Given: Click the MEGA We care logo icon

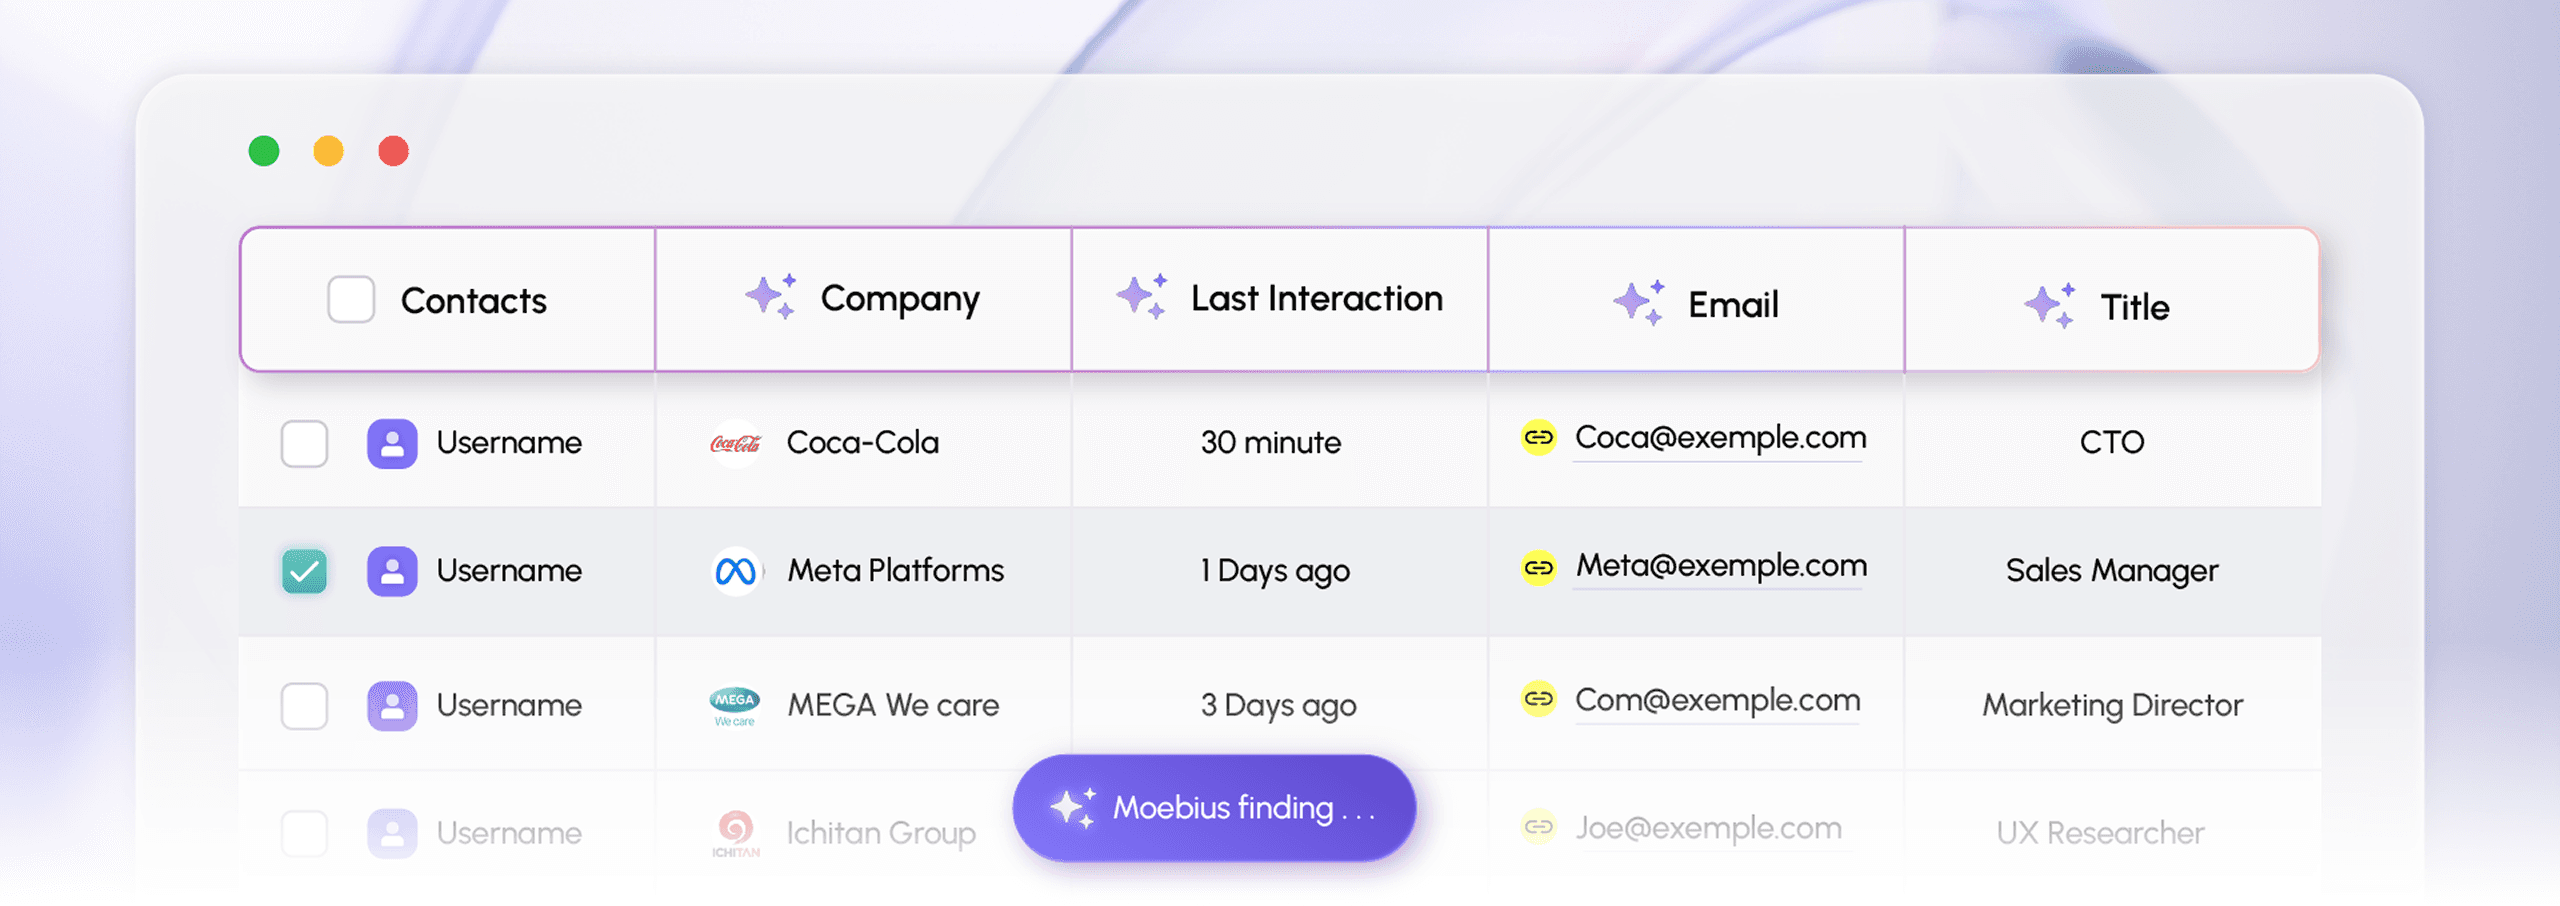Looking at the screenshot, I should click(735, 705).
